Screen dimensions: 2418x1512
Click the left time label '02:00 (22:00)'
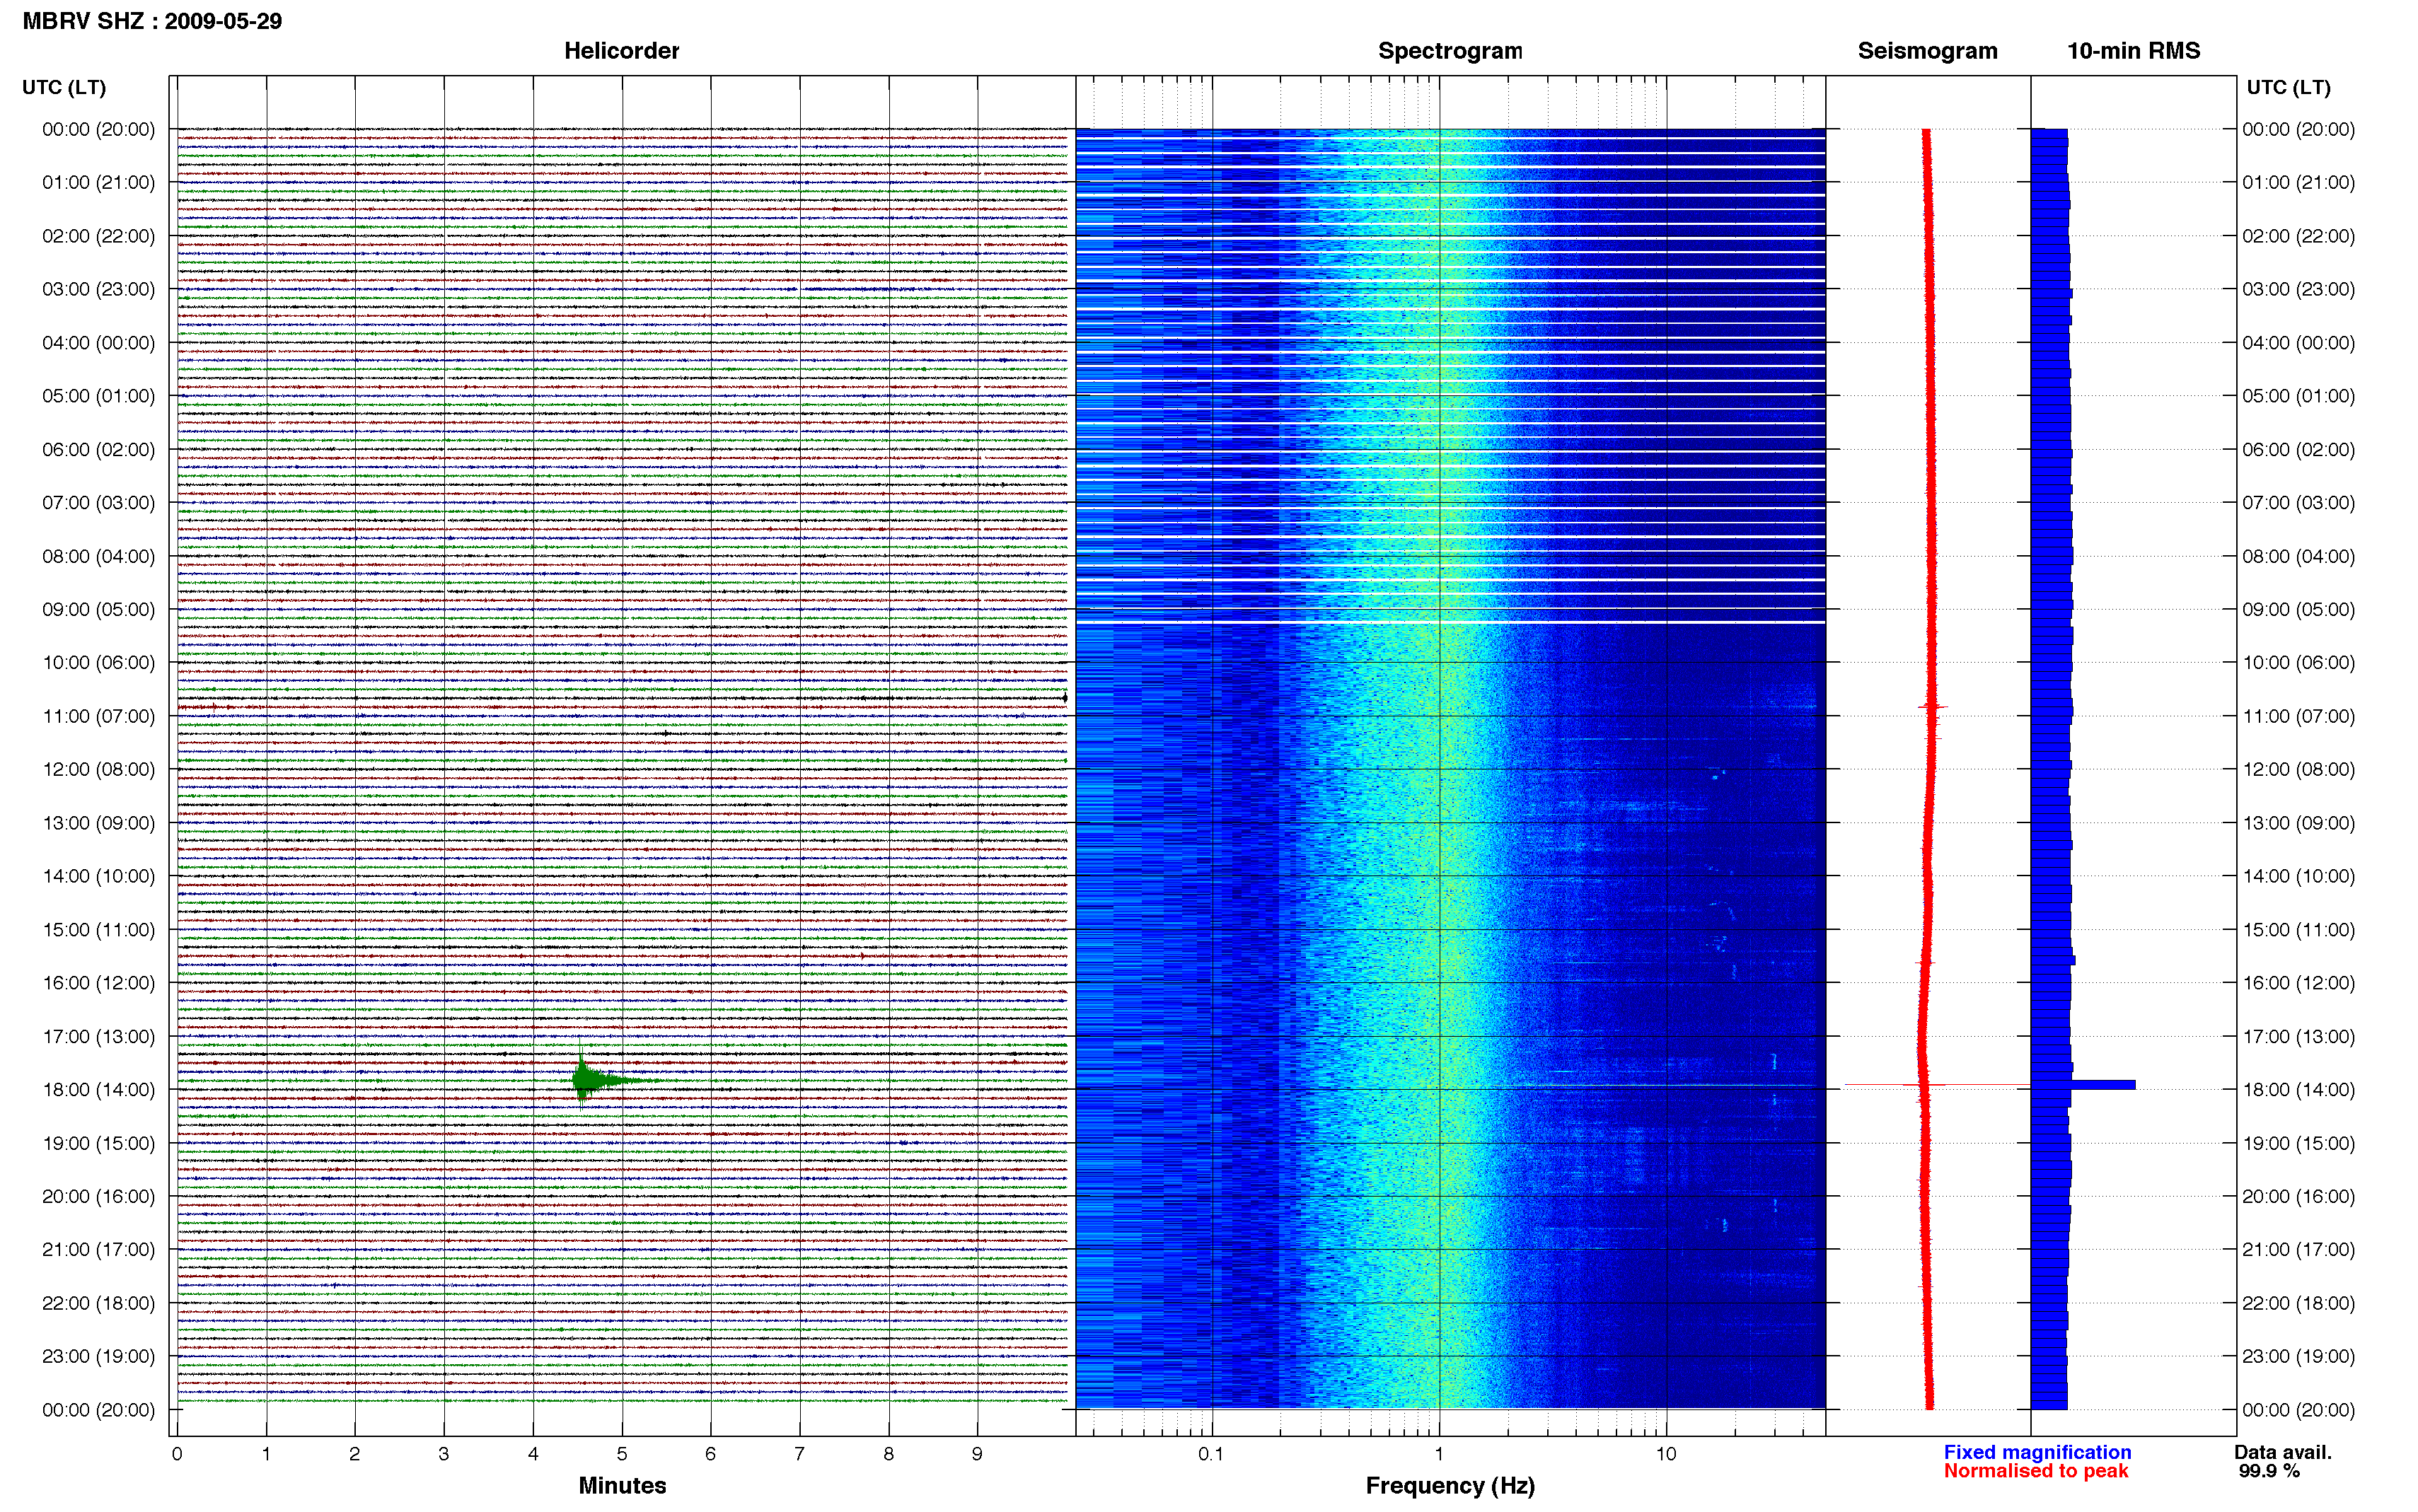(98, 236)
